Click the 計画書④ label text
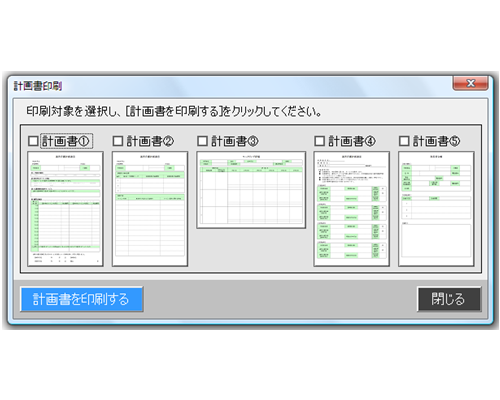Screen dimensions: 500x400 click(x=352, y=141)
